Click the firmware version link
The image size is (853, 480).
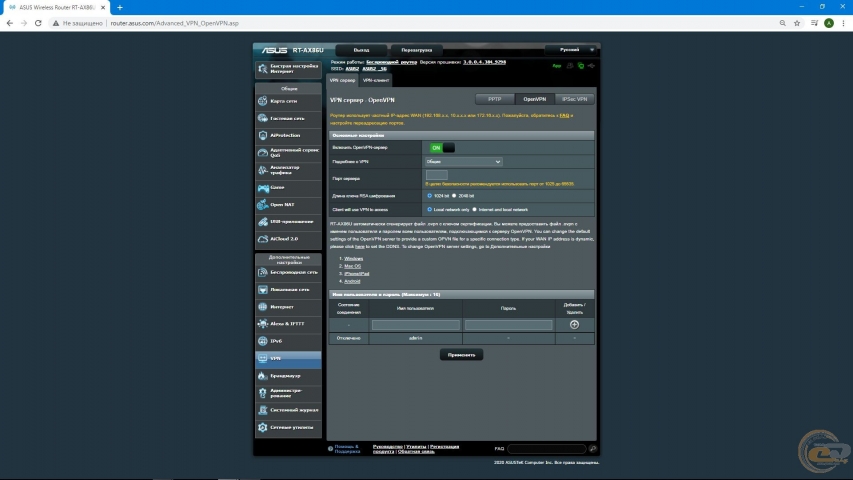pyautogui.click(x=485, y=62)
